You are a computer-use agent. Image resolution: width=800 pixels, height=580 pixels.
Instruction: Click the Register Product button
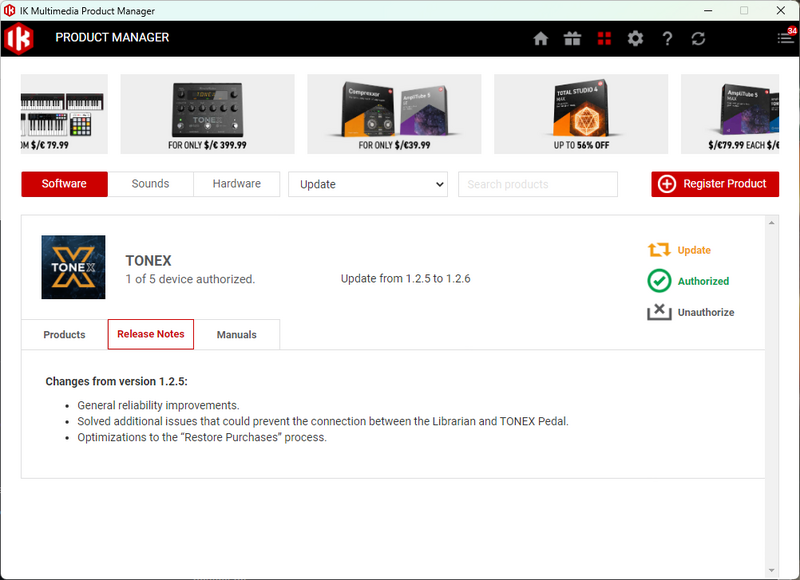(x=715, y=184)
